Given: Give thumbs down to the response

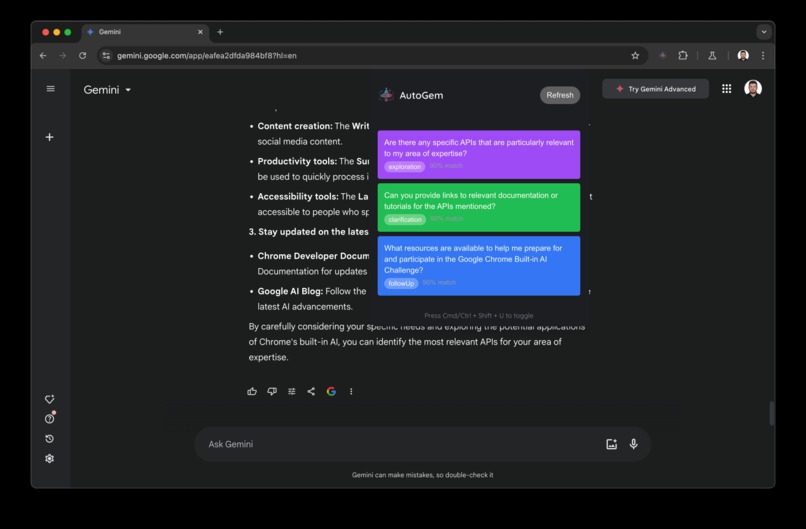Looking at the screenshot, I should 272,392.
